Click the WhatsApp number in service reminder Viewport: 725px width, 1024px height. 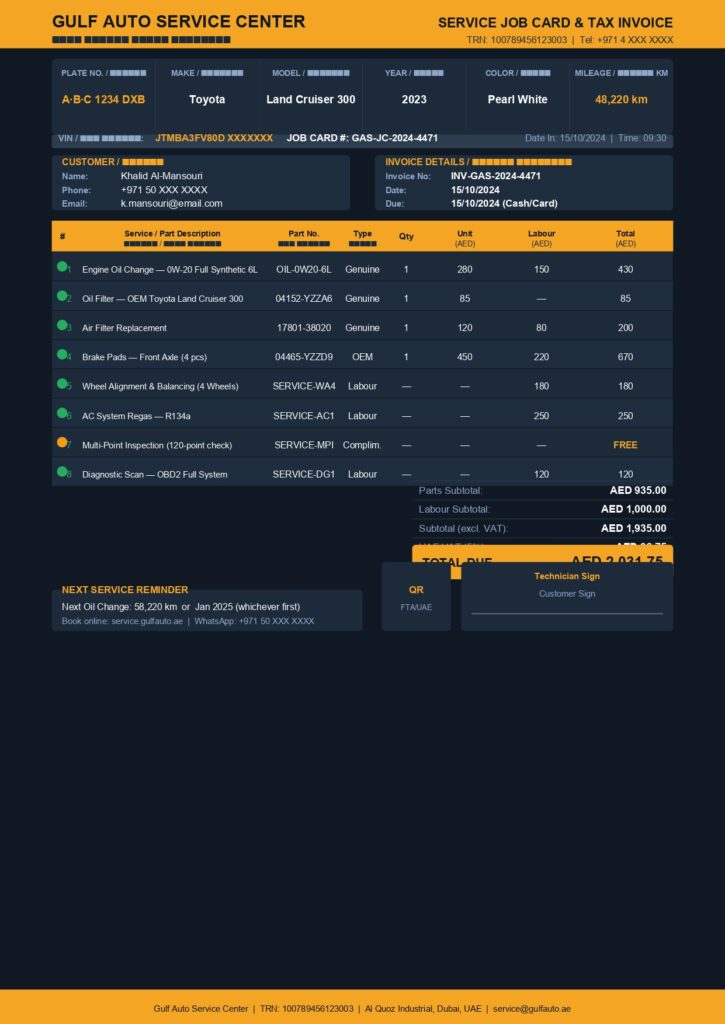[x=276, y=621]
